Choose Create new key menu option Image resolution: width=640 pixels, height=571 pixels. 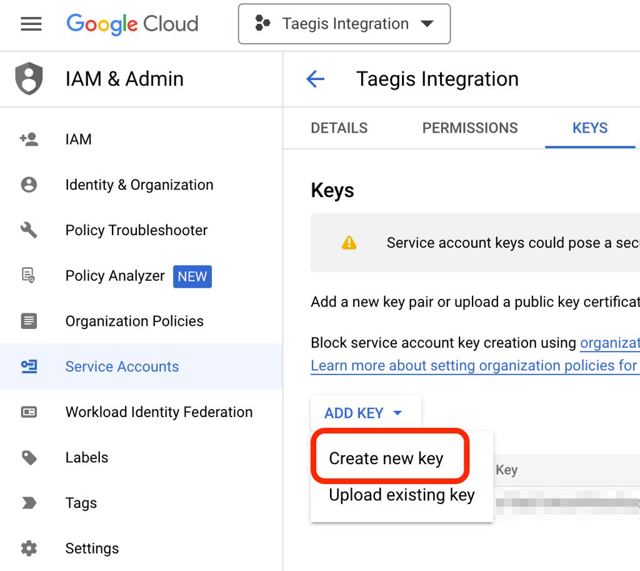pyautogui.click(x=386, y=458)
